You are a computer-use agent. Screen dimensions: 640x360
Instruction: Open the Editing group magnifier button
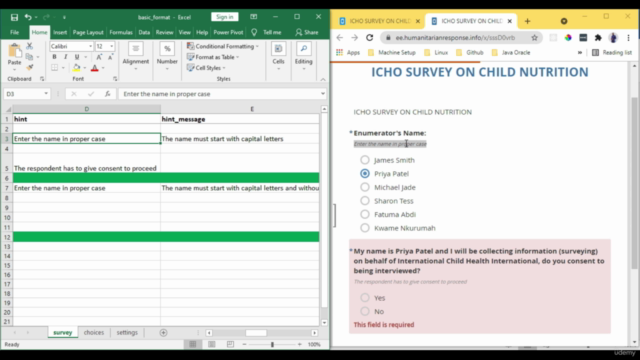(304, 55)
